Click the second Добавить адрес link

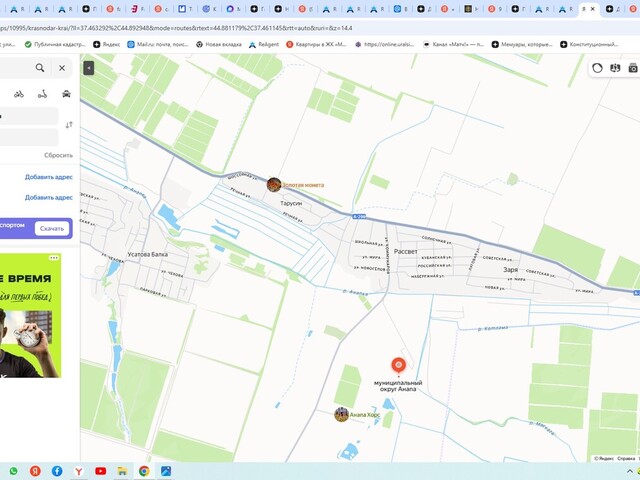[x=48, y=197]
